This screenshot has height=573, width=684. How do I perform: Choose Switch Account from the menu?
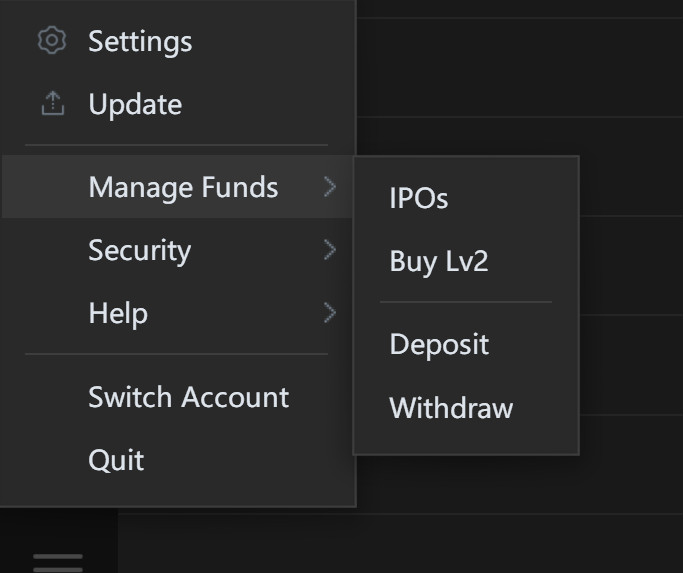tap(188, 397)
